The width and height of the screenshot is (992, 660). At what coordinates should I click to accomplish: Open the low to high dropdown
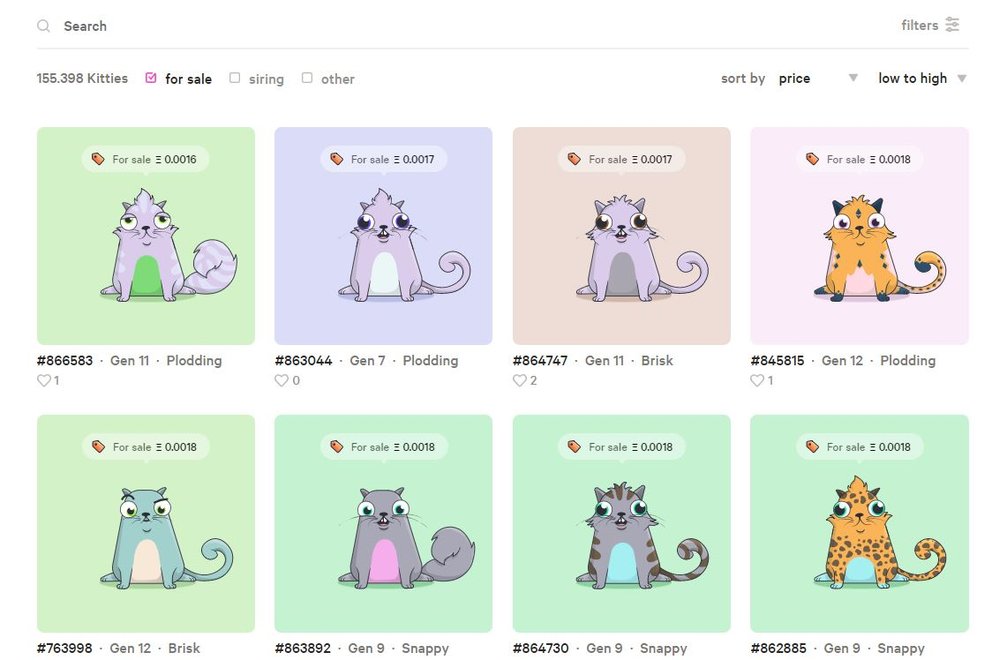[x=921, y=78]
